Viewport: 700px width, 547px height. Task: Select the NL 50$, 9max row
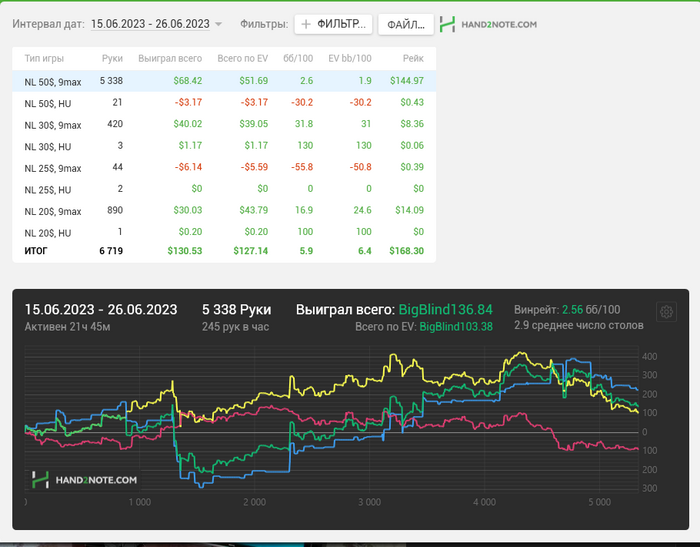point(224,81)
